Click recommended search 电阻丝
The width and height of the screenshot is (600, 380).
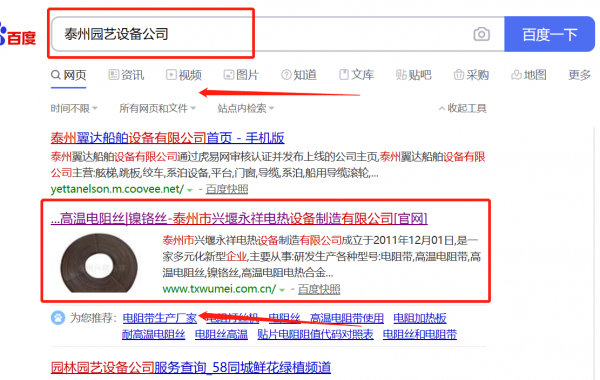click(x=284, y=318)
